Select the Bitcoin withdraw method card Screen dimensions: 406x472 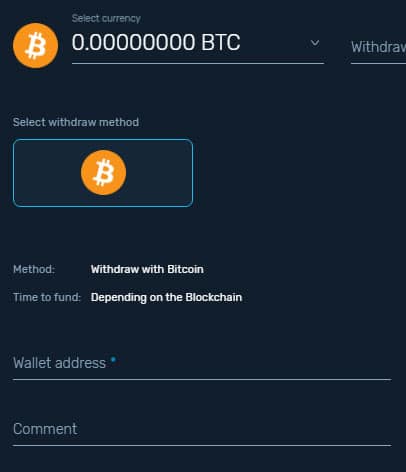pyautogui.click(x=103, y=173)
